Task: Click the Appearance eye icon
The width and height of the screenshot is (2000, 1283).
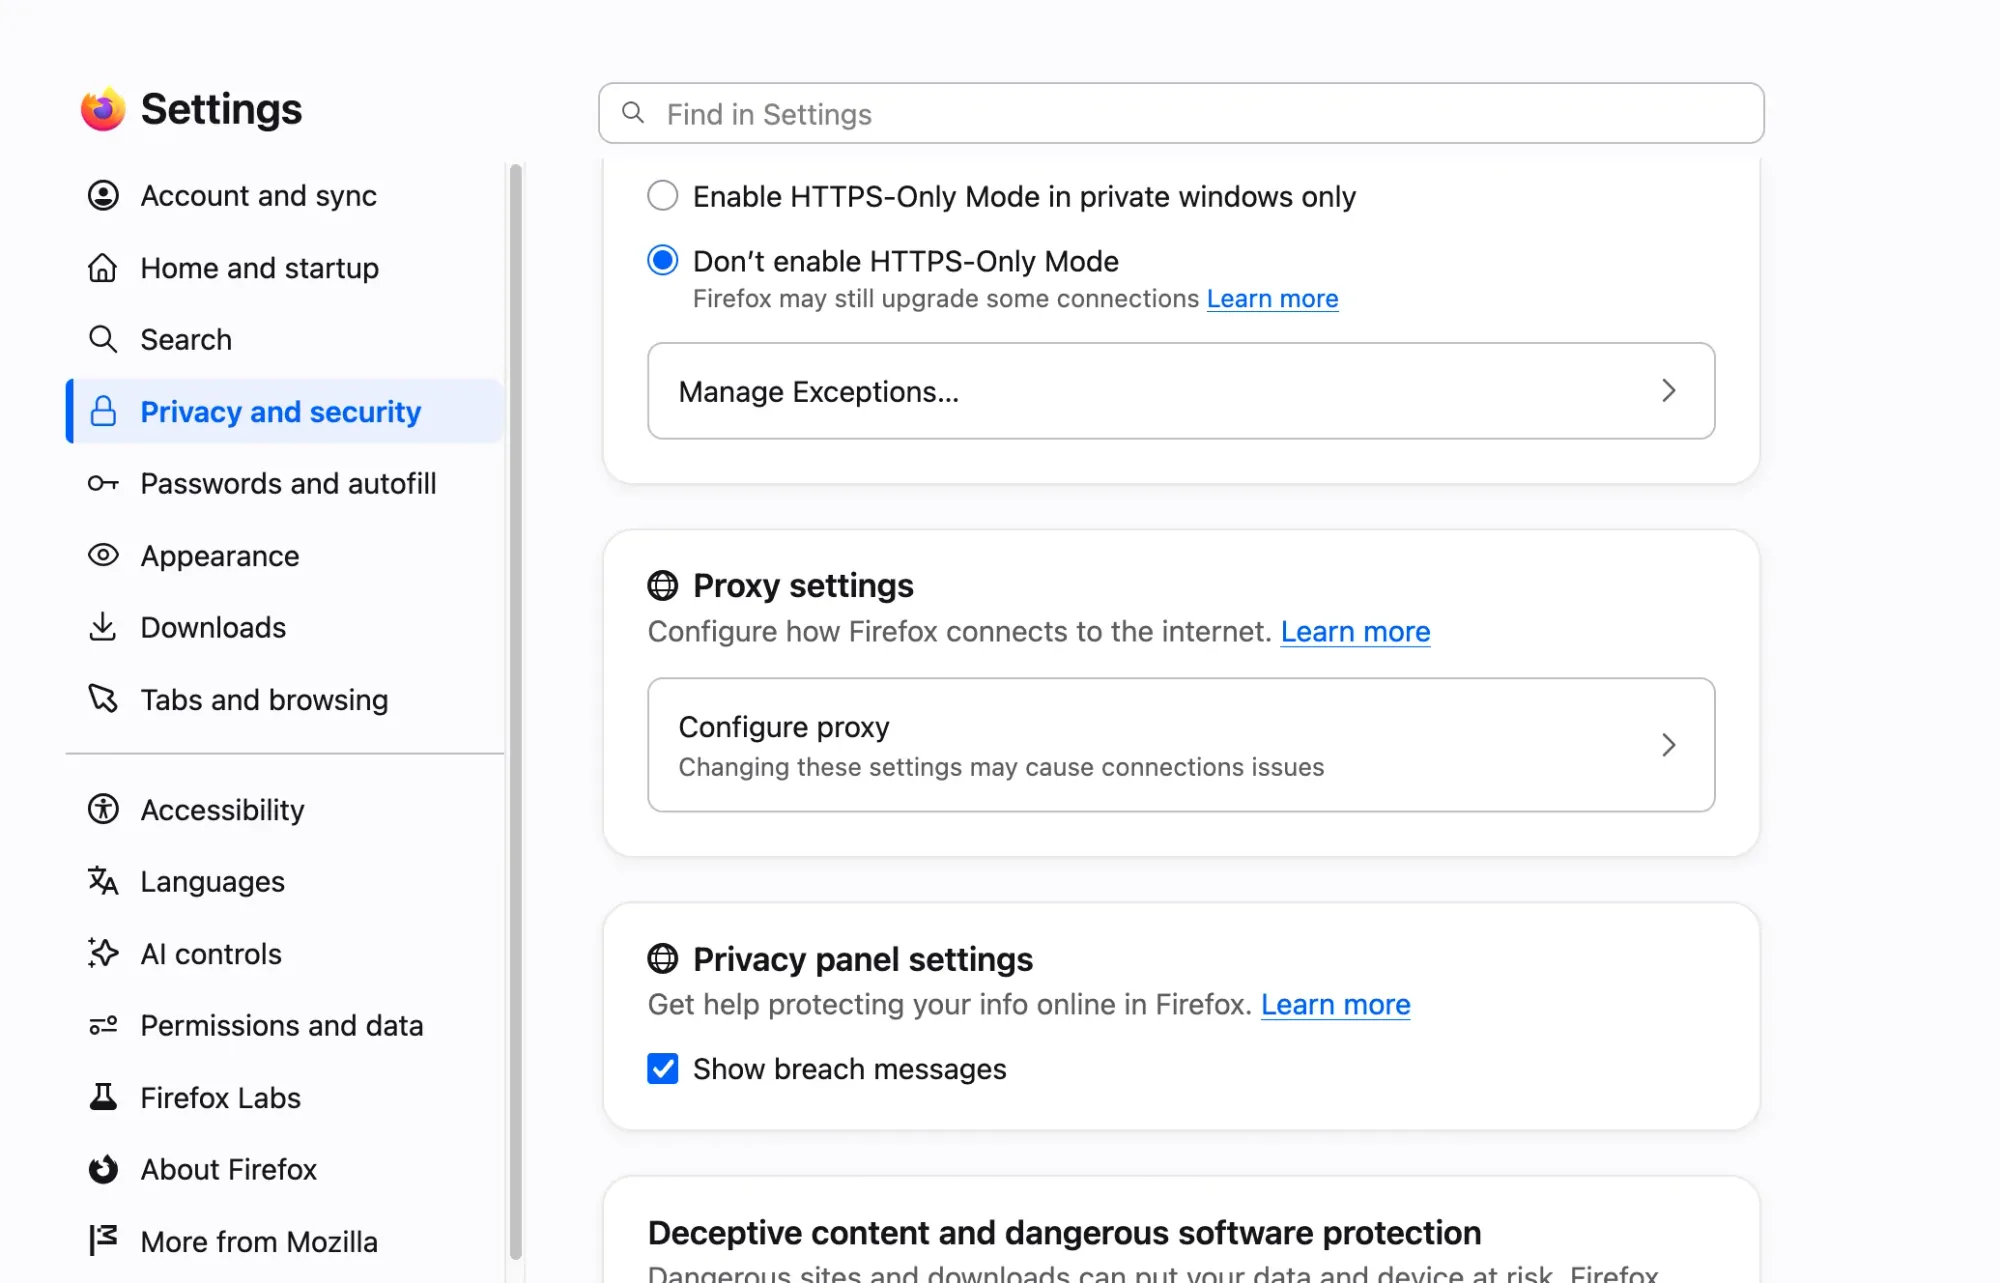Action: (x=103, y=555)
